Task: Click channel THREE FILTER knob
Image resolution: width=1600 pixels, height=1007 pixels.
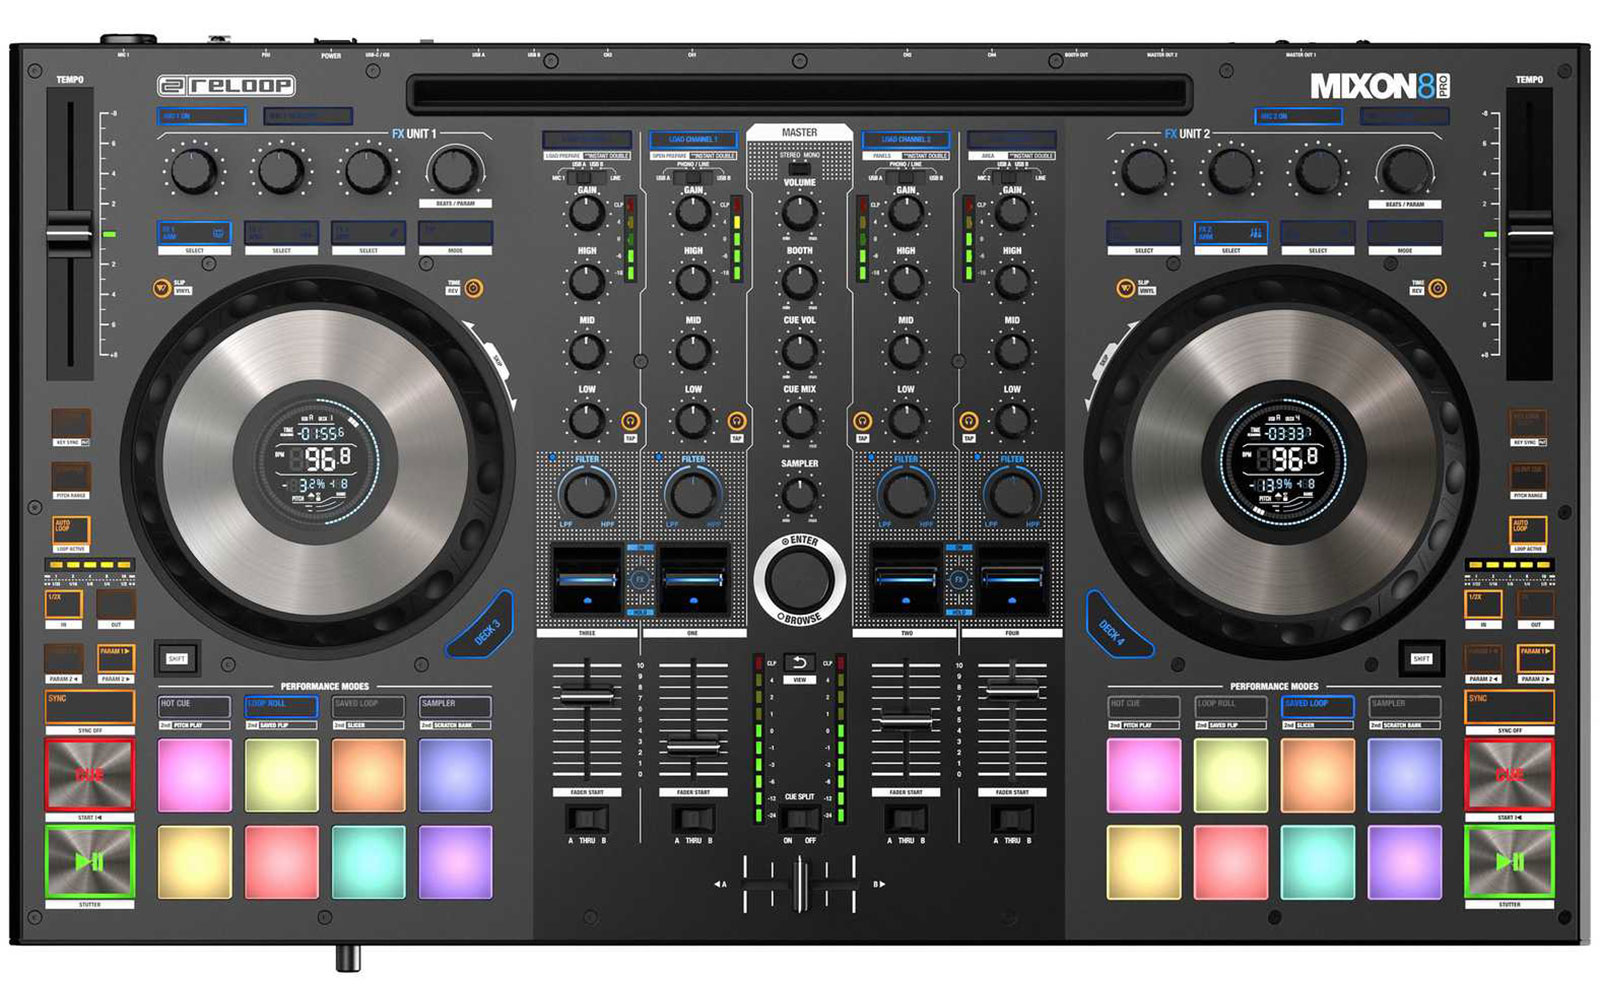Action: [587, 495]
